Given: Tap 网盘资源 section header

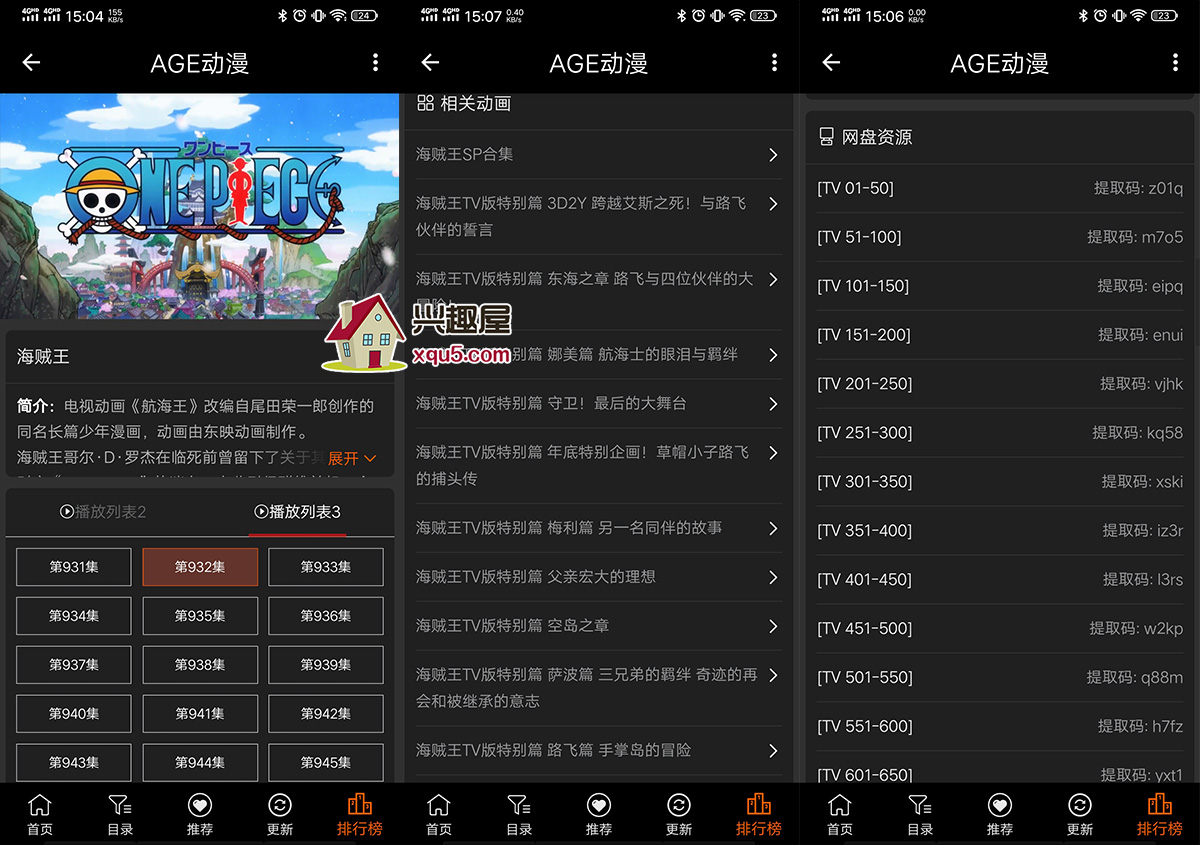Looking at the screenshot, I should pyautogui.click(x=865, y=137).
